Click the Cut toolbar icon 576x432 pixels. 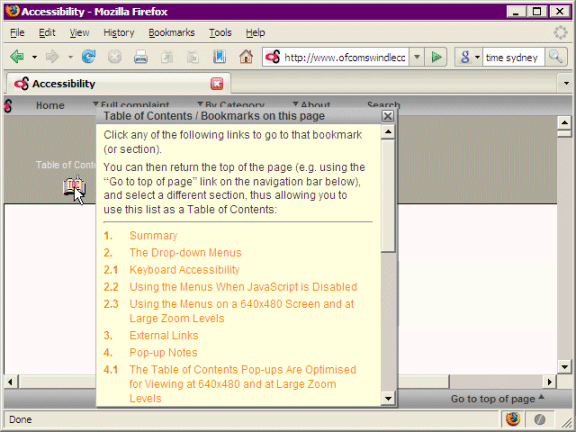click(x=167, y=57)
